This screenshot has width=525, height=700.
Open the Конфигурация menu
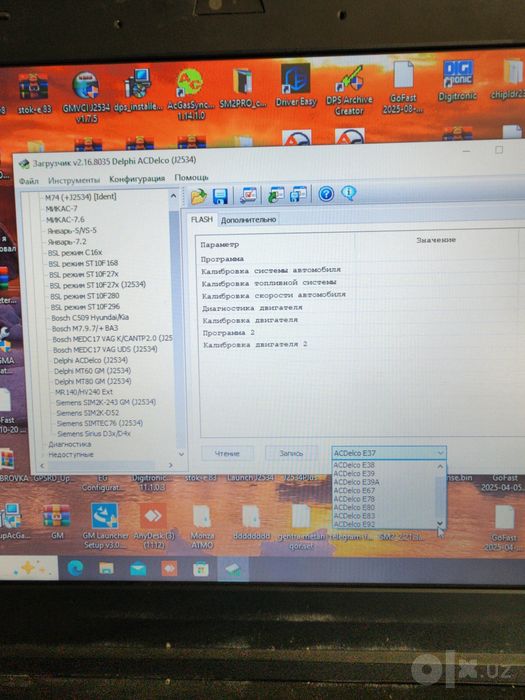pyautogui.click(x=137, y=179)
